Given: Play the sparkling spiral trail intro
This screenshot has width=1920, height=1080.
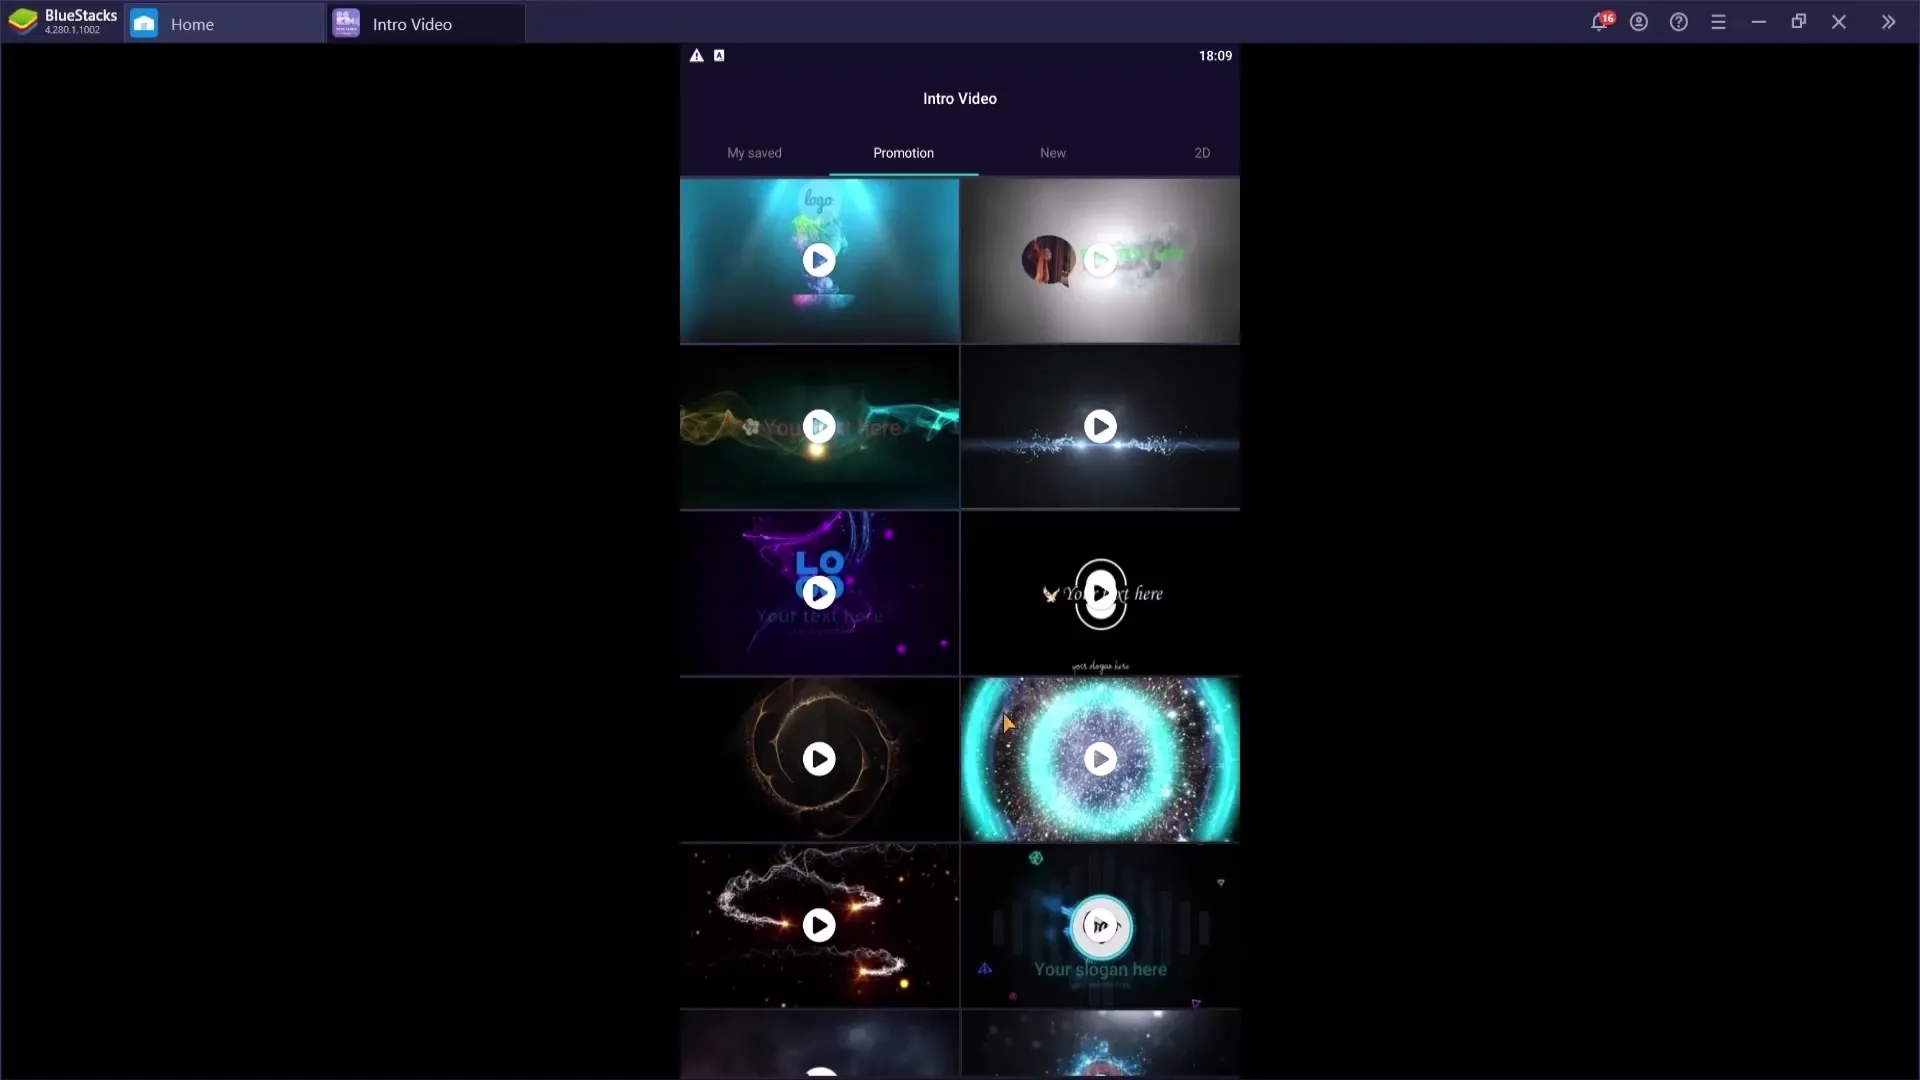Looking at the screenshot, I should [x=819, y=925].
